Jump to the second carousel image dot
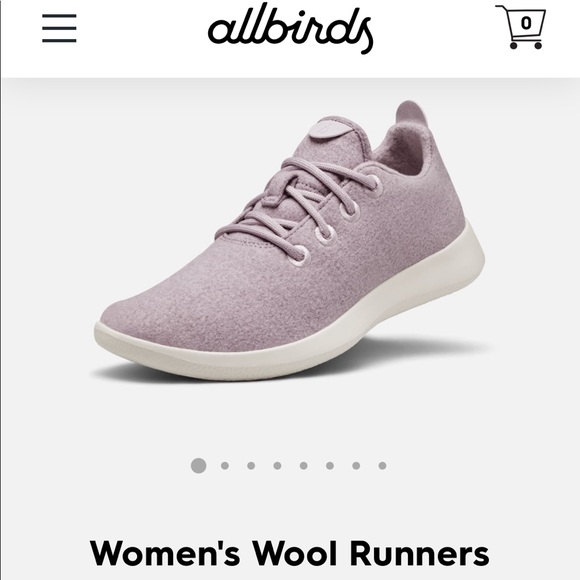The image size is (580, 580). pyautogui.click(x=225, y=466)
